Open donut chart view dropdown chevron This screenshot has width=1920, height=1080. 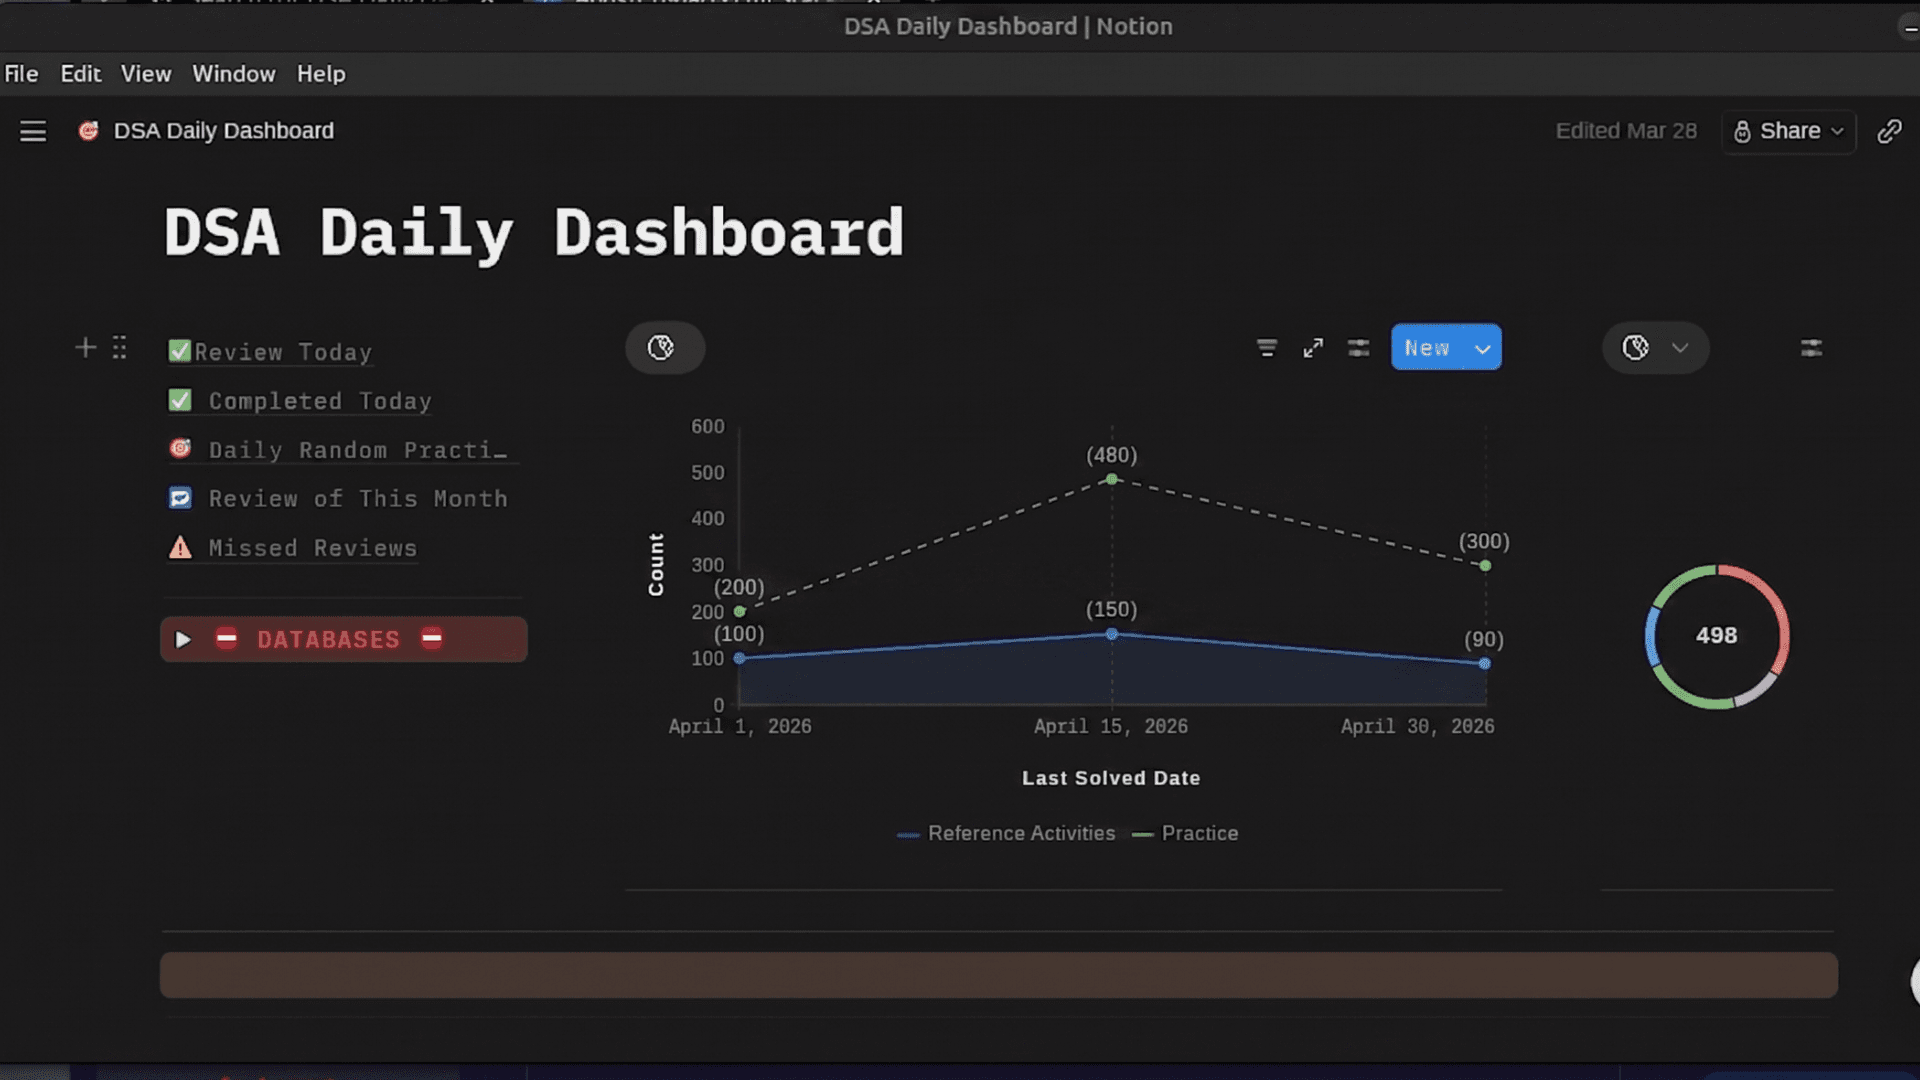coord(1680,348)
